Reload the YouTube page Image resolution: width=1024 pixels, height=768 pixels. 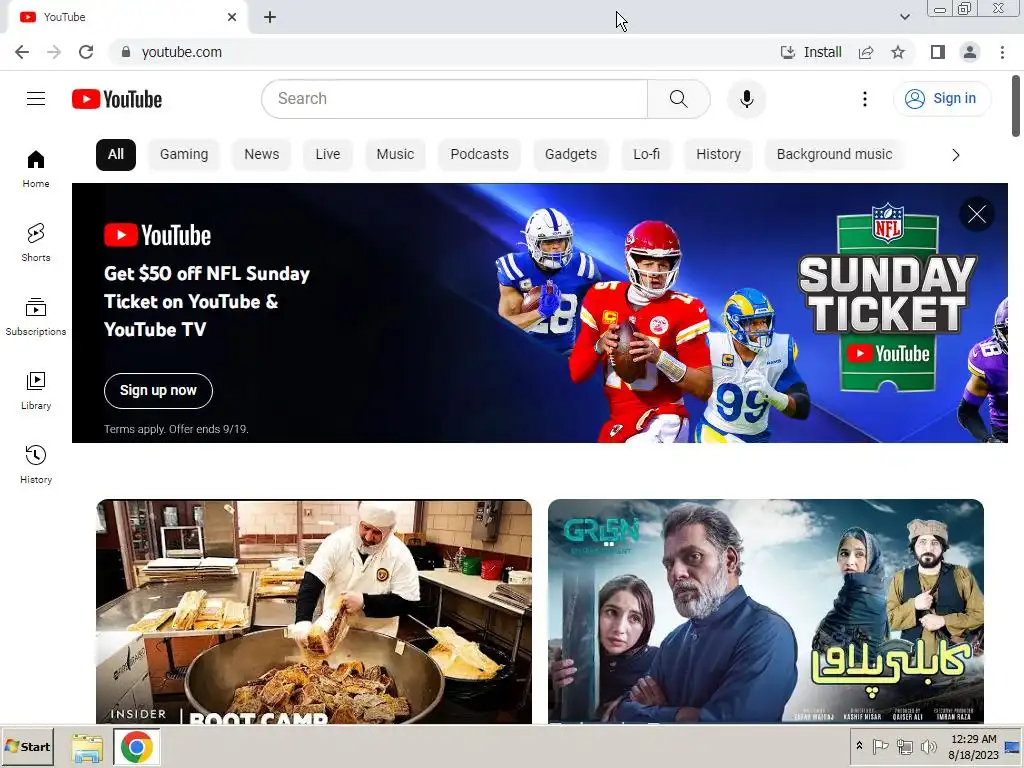coord(86,52)
